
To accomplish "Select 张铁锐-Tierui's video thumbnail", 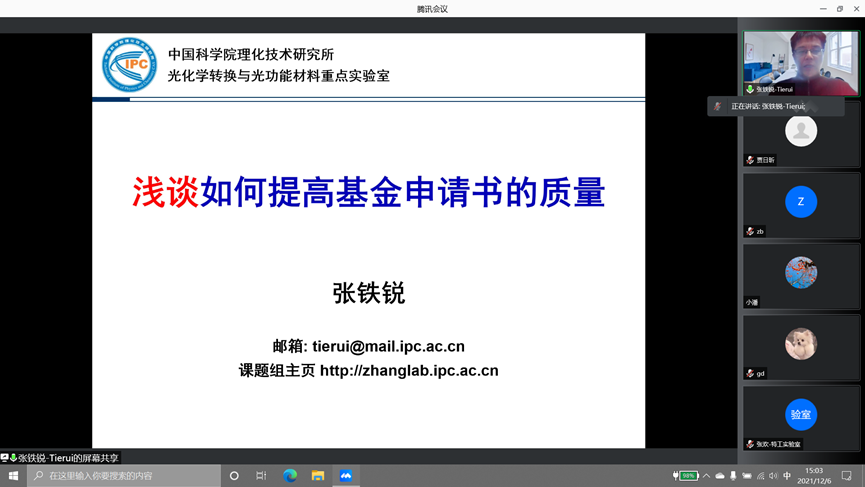I will 800,62.
